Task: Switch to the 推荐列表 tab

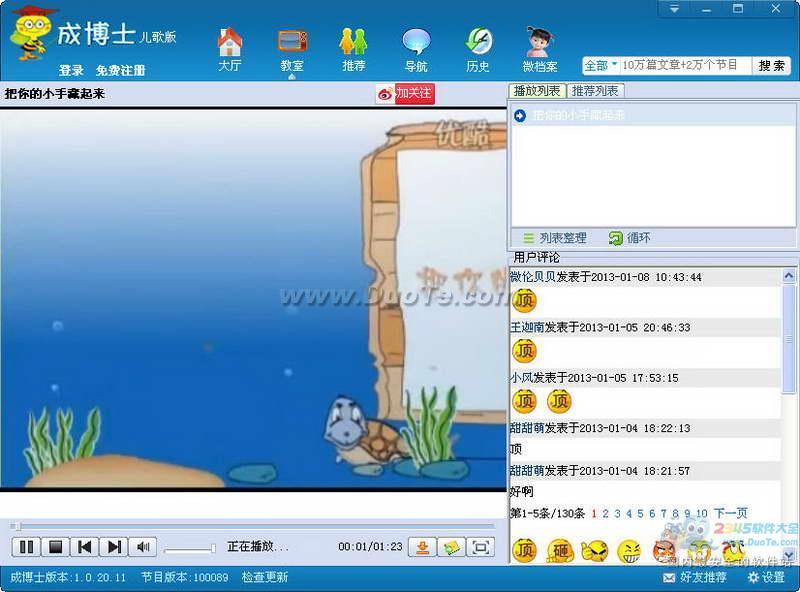Action: coord(596,91)
